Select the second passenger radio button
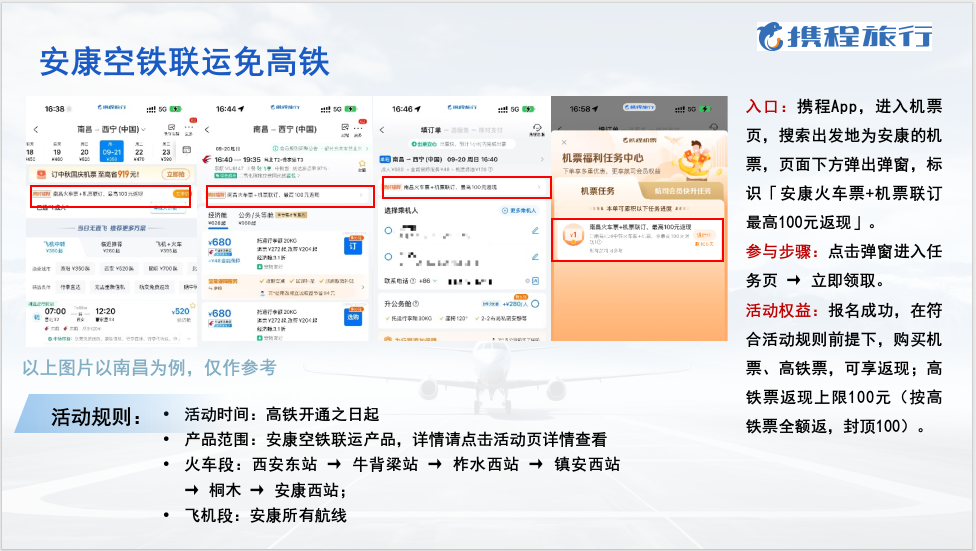Viewport: 976px width, 551px height. tap(388, 257)
